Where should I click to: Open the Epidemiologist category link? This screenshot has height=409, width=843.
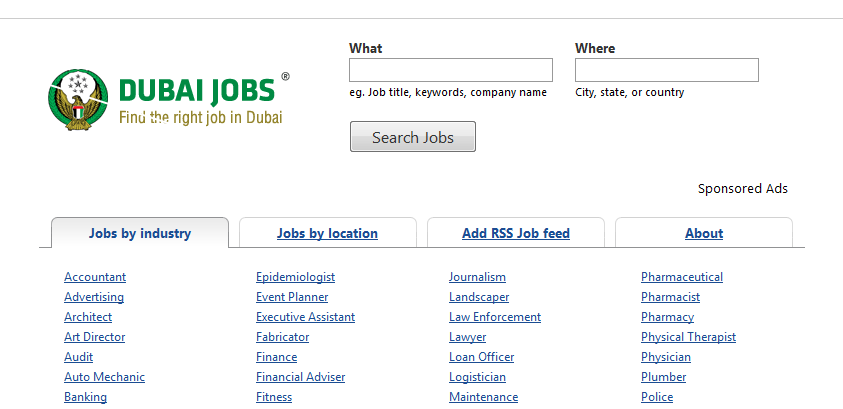tap(295, 277)
